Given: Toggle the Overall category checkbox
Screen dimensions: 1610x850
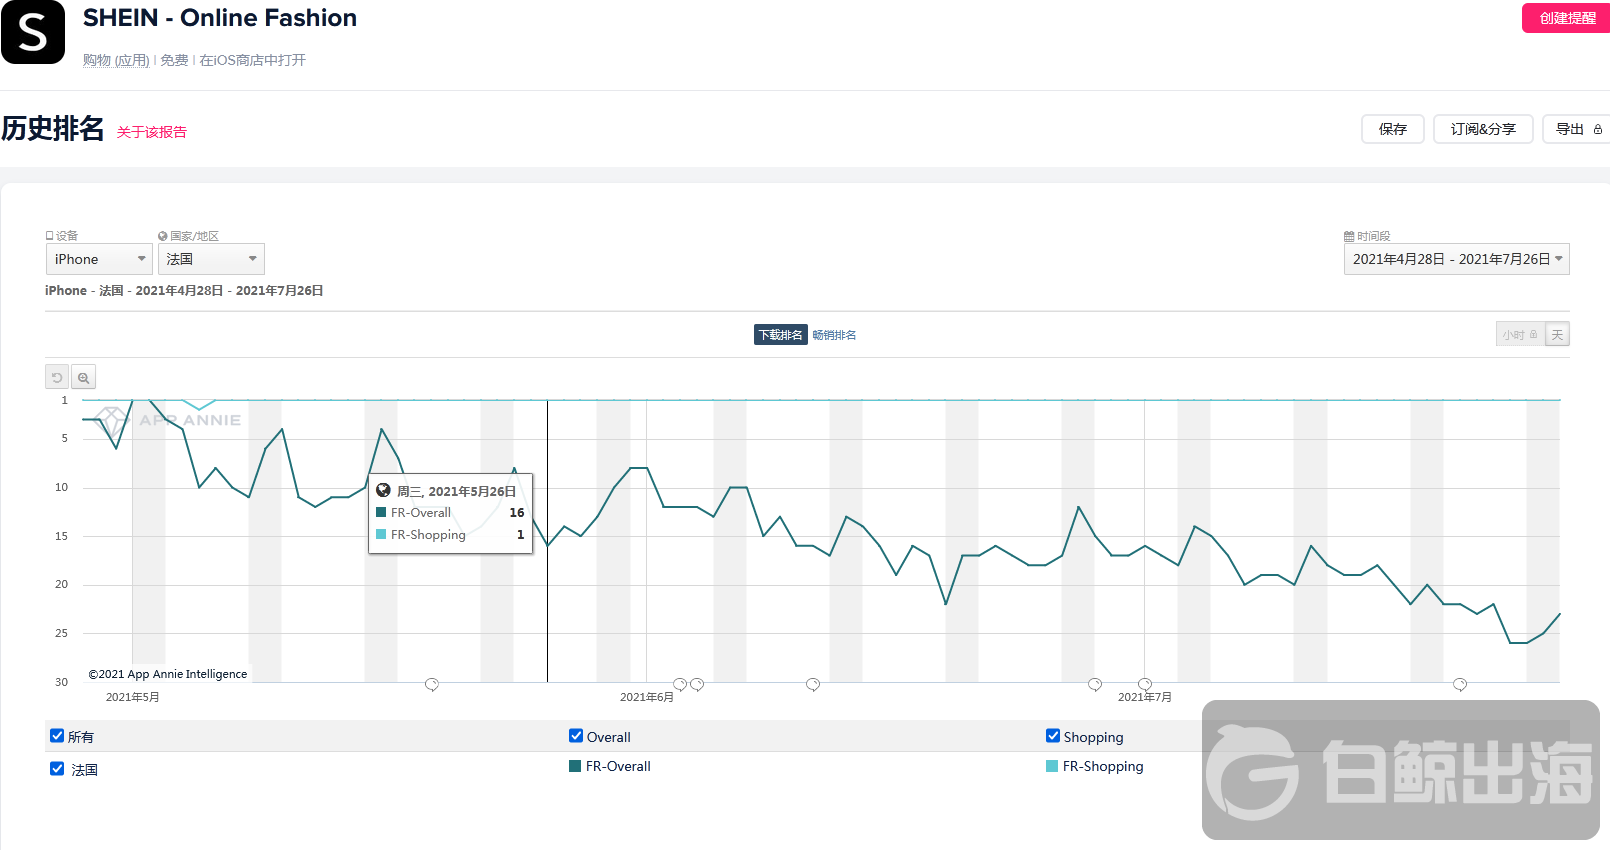Looking at the screenshot, I should [576, 736].
